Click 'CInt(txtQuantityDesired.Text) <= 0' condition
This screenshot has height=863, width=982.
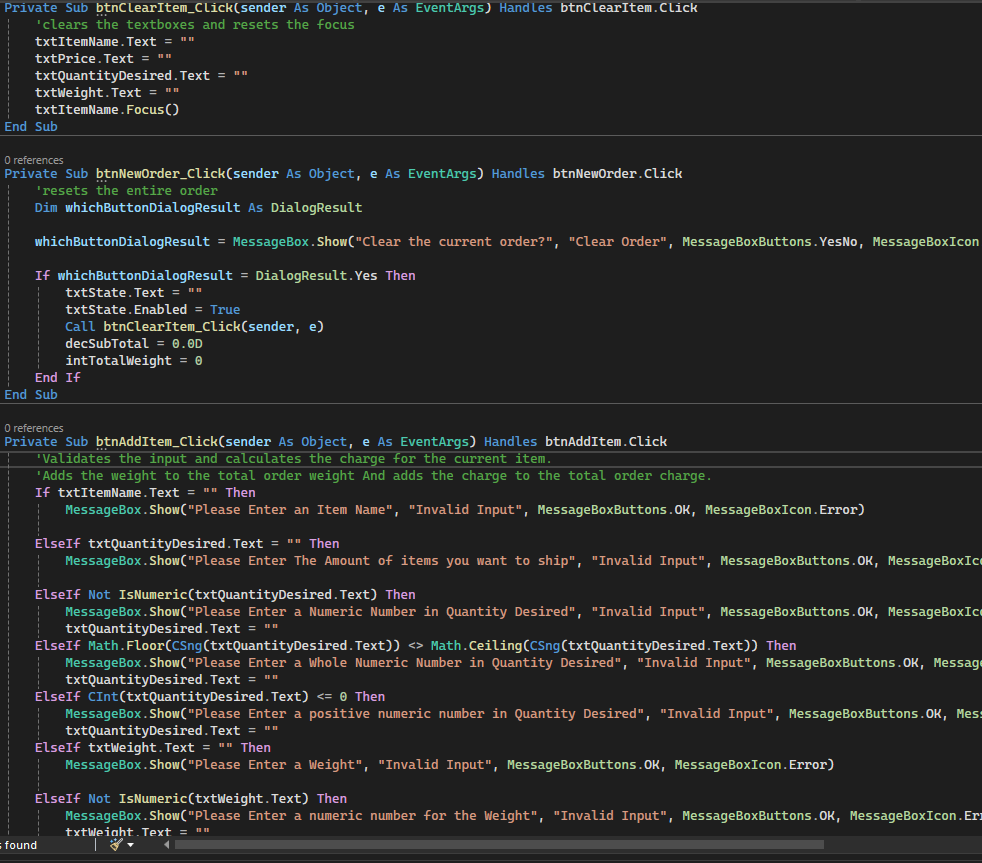(217, 696)
